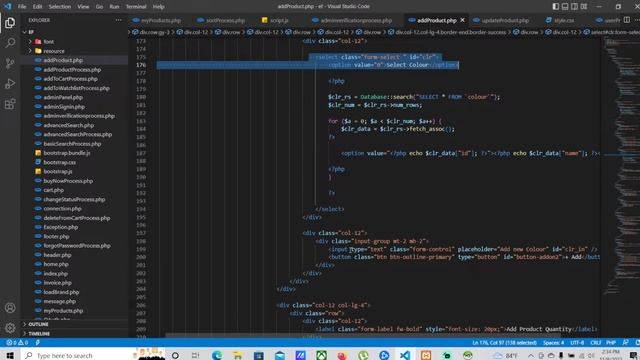Image resolution: width=640 pixels, height=360 pixels.
Task: Open the Run menu
Action: 114,7
